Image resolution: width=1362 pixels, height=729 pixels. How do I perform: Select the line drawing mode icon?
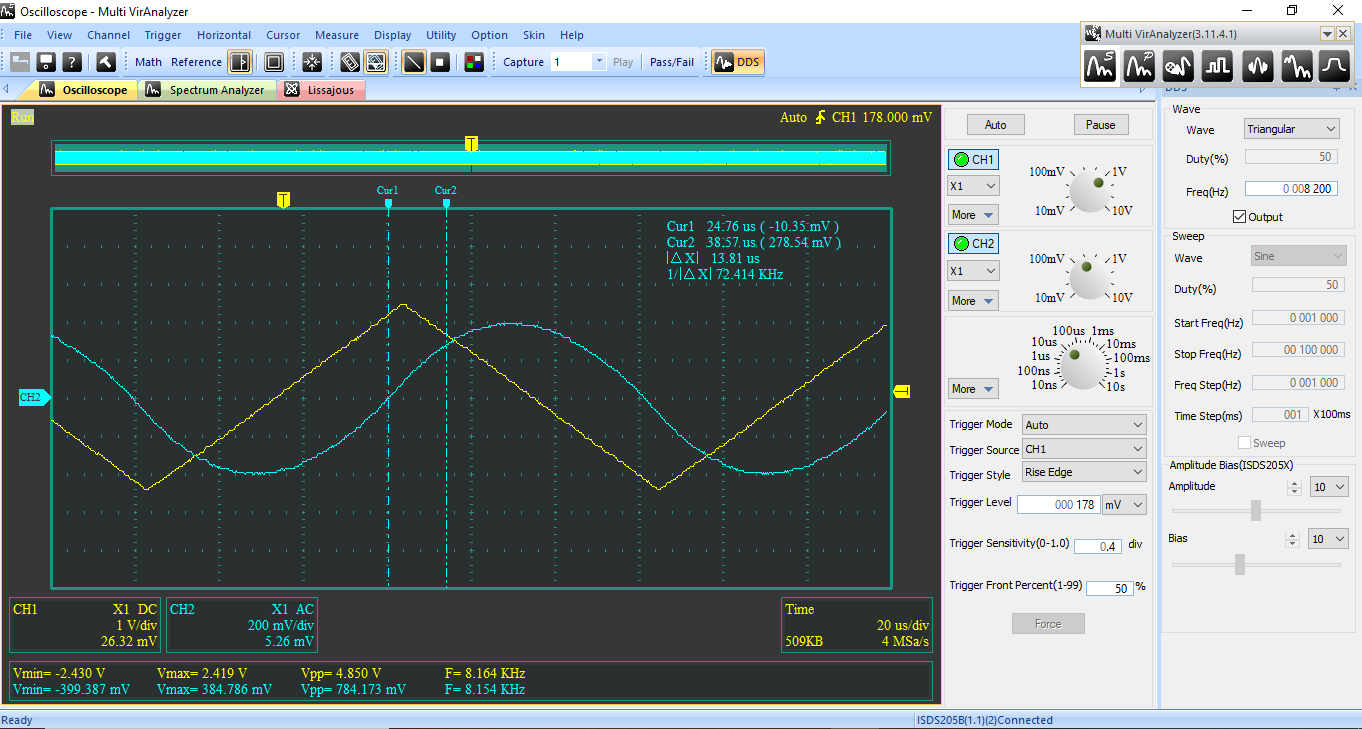point(414,62)
